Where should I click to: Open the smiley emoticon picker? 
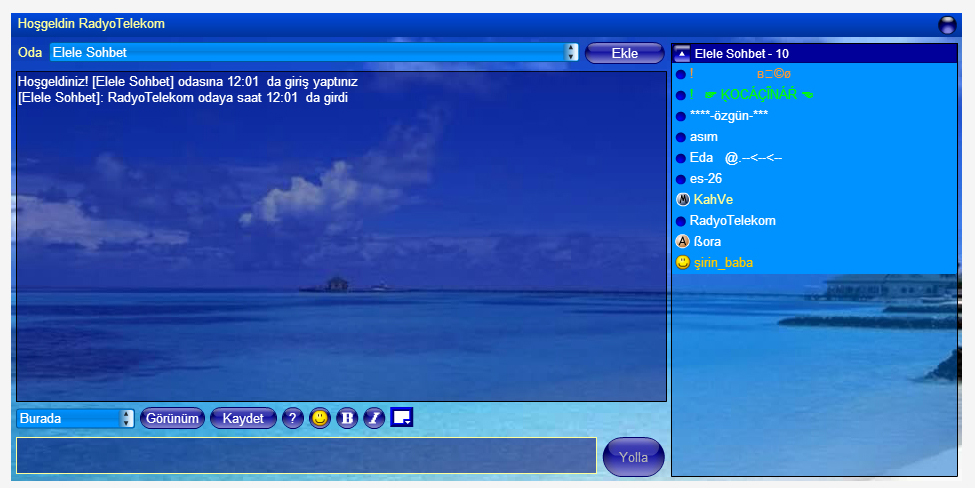pos(320,418)
